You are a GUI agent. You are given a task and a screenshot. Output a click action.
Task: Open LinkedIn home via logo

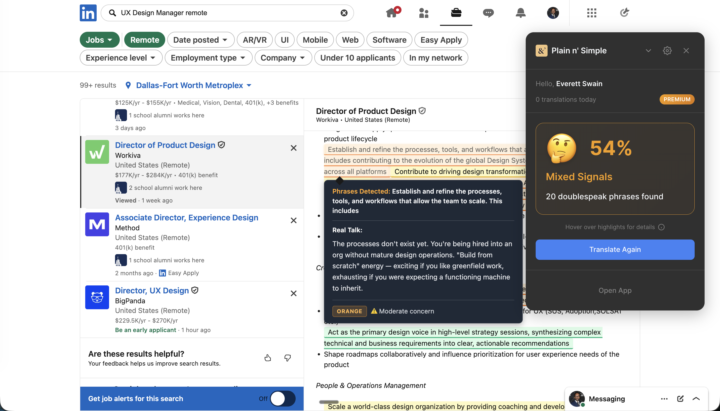(88, 13)
